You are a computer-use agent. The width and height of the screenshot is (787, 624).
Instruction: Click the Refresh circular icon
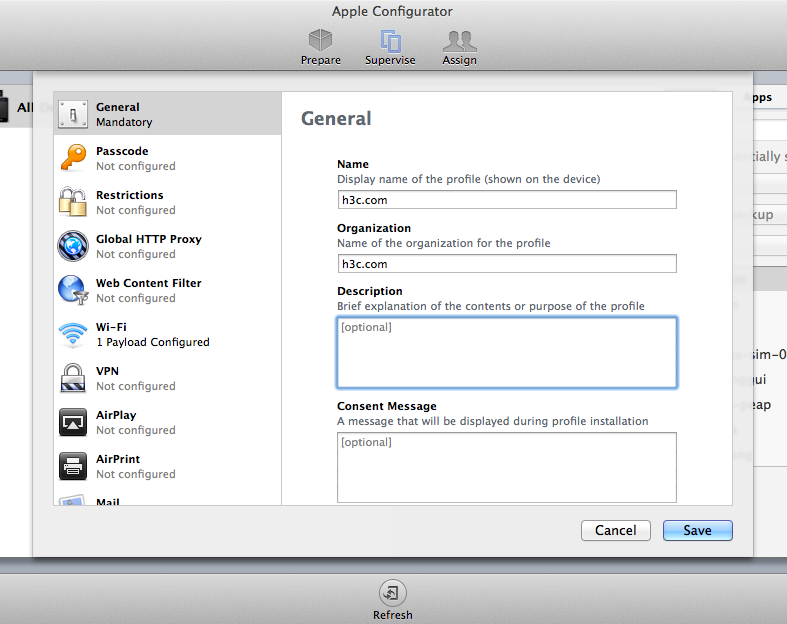[x=392, y=593]
